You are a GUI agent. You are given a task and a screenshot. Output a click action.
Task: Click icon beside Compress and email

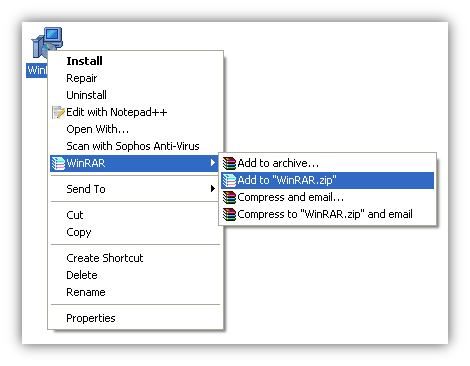229,197
